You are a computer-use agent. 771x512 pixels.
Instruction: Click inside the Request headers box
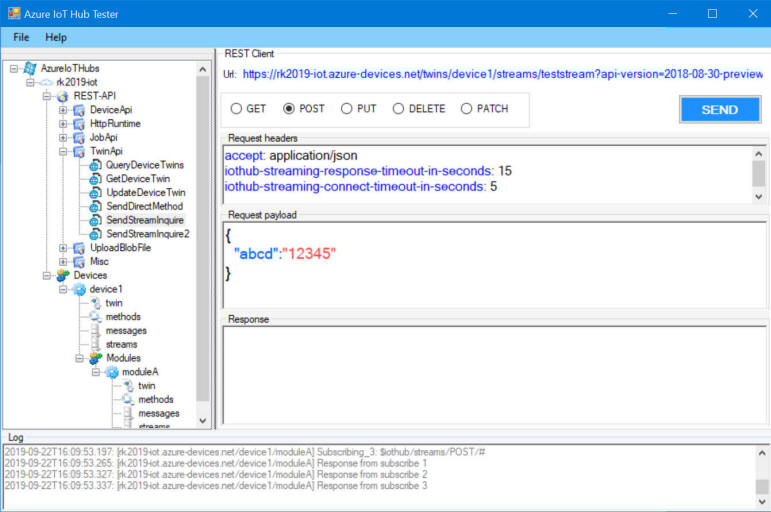pyautogui.click(x=488, y=174)
